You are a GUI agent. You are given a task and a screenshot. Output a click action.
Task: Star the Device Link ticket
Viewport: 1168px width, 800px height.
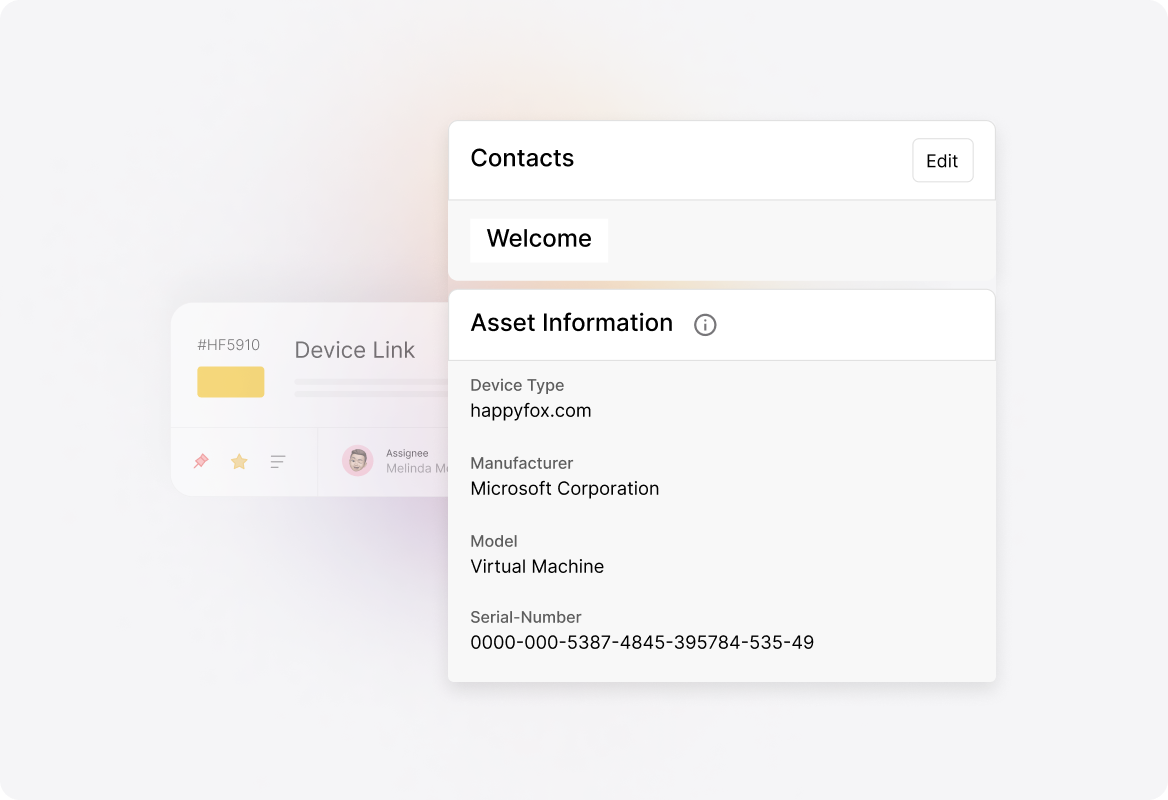[239, 461]
